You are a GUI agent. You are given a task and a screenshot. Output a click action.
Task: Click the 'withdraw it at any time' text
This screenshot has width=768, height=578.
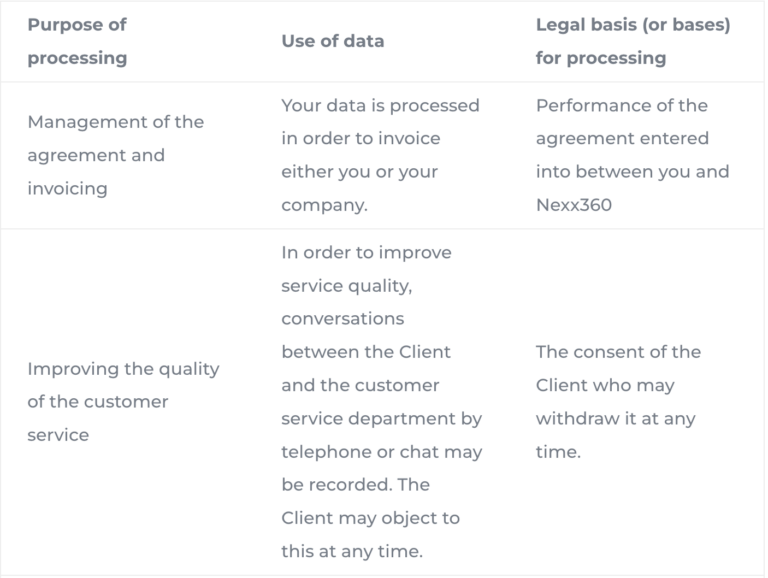615,435
